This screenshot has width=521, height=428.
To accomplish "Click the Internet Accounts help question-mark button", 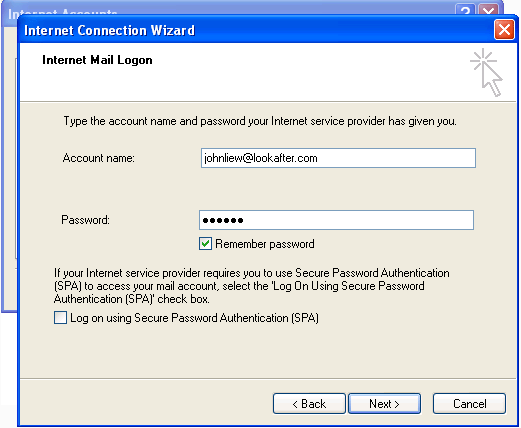I will point(465,9).
